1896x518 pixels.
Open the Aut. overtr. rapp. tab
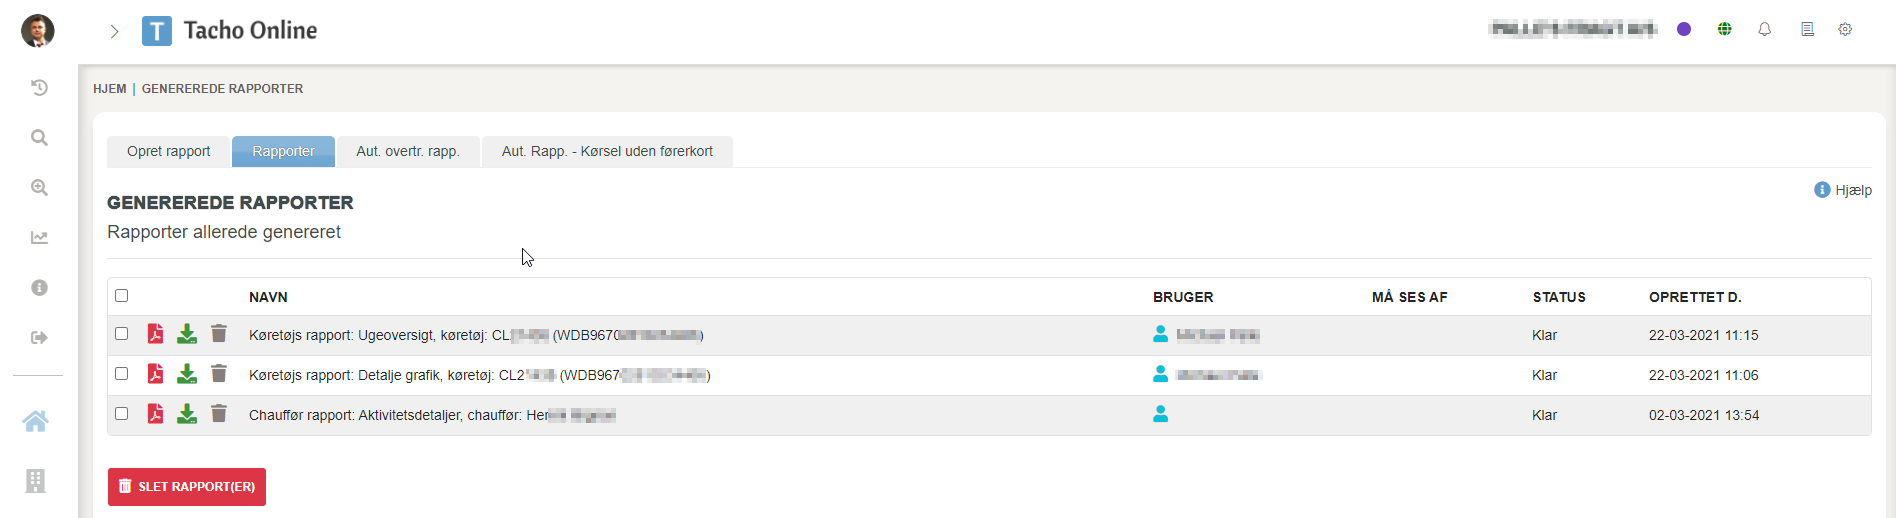point(407,152)
